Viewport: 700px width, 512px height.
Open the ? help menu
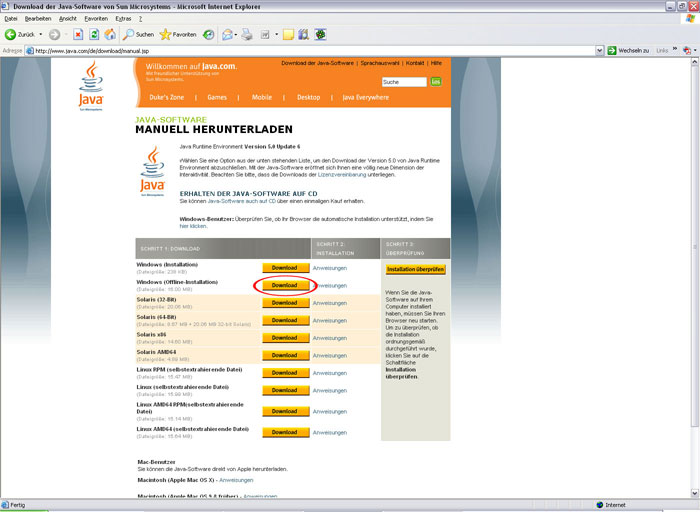pos(140,19)
